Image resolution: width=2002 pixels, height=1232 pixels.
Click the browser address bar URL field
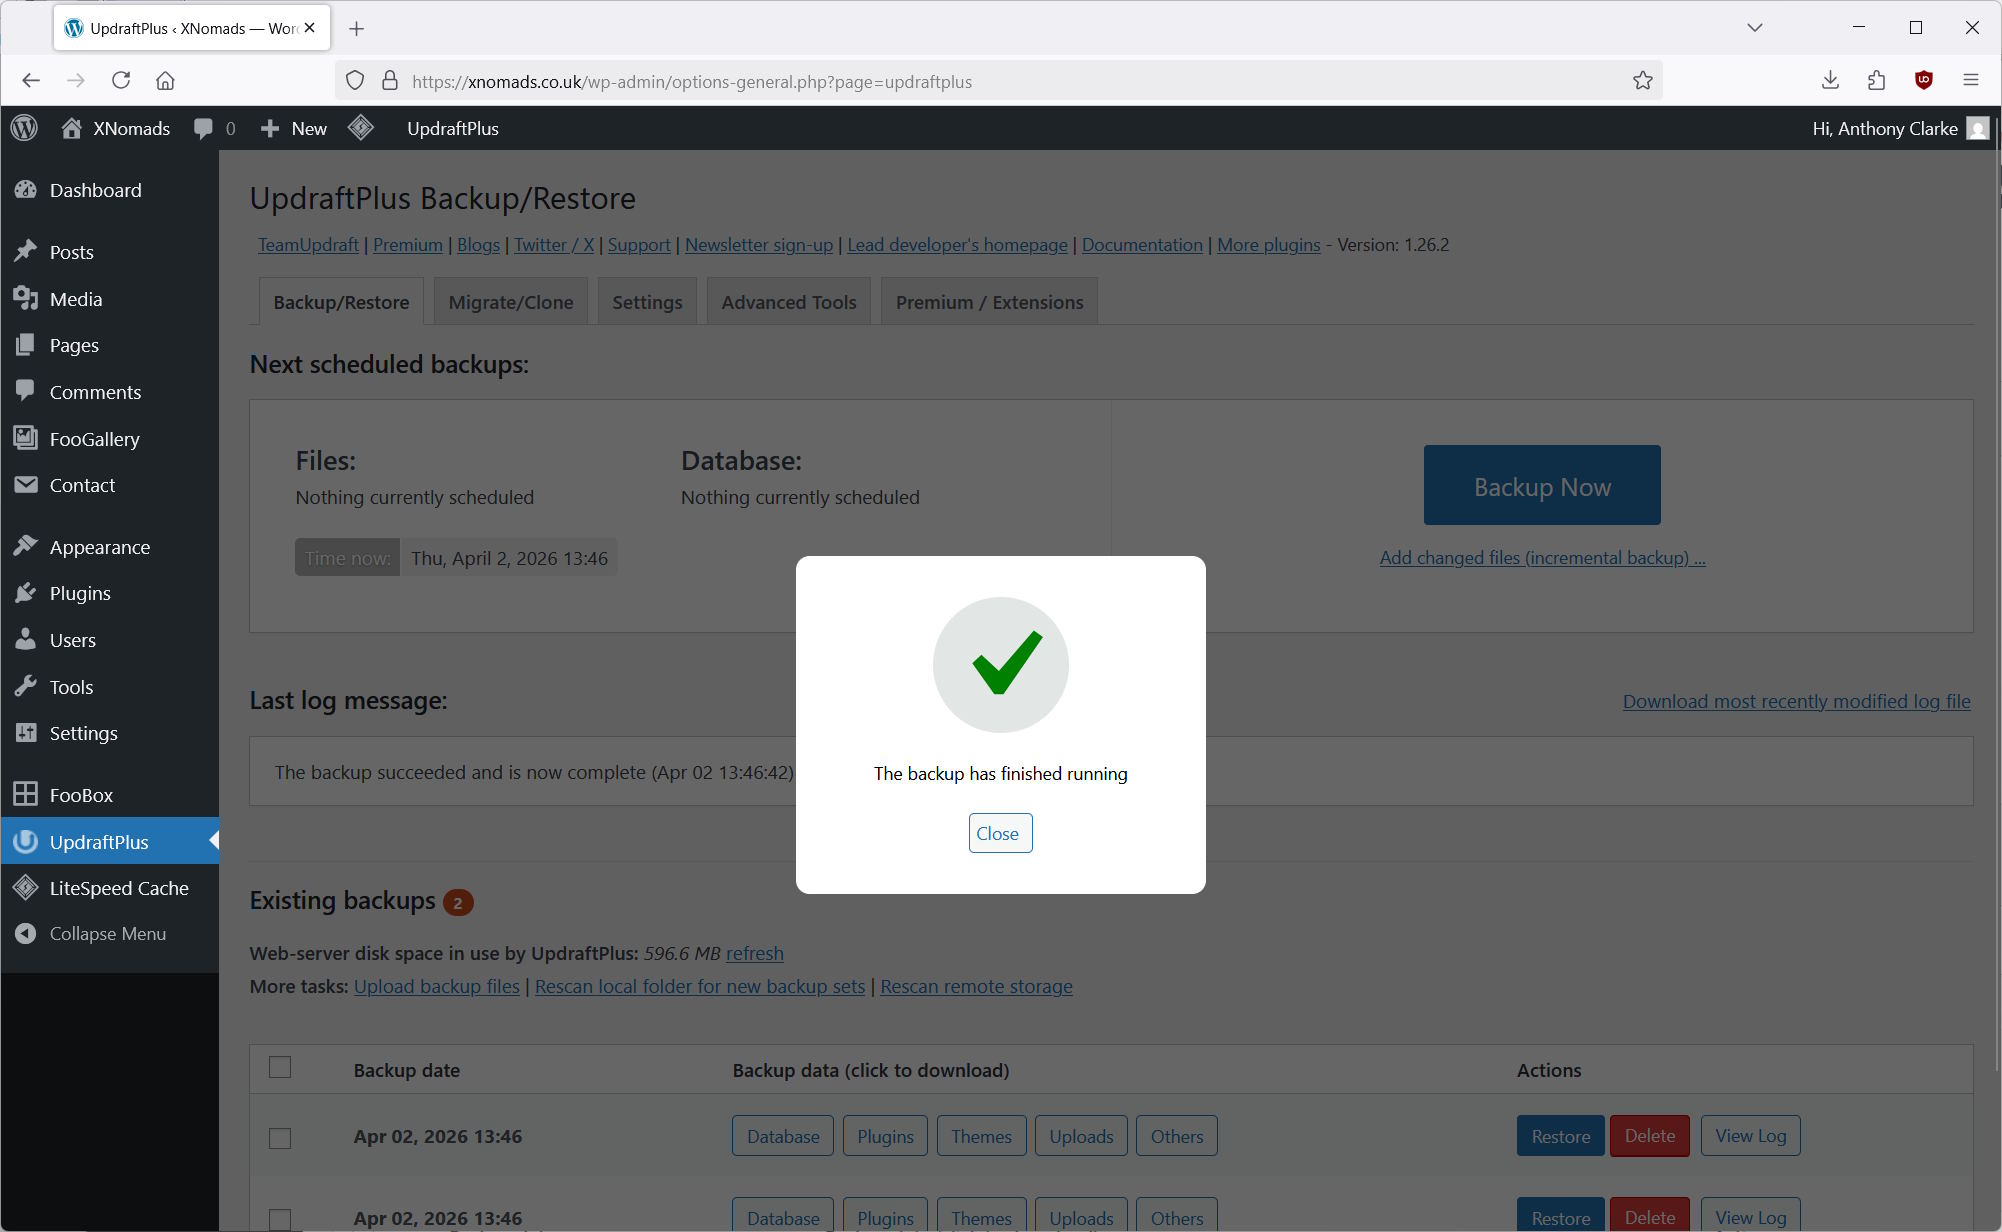(1000, 82)
